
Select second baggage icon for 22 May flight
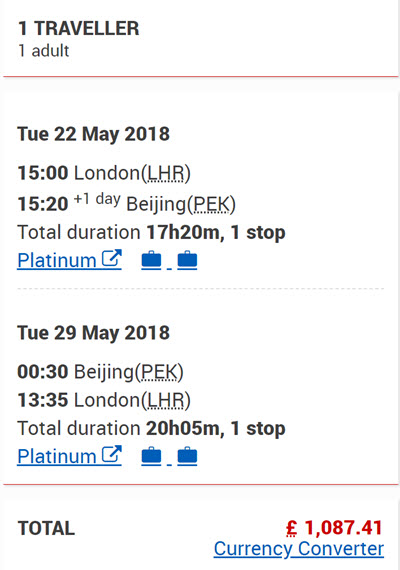click(x=187, y=260)
